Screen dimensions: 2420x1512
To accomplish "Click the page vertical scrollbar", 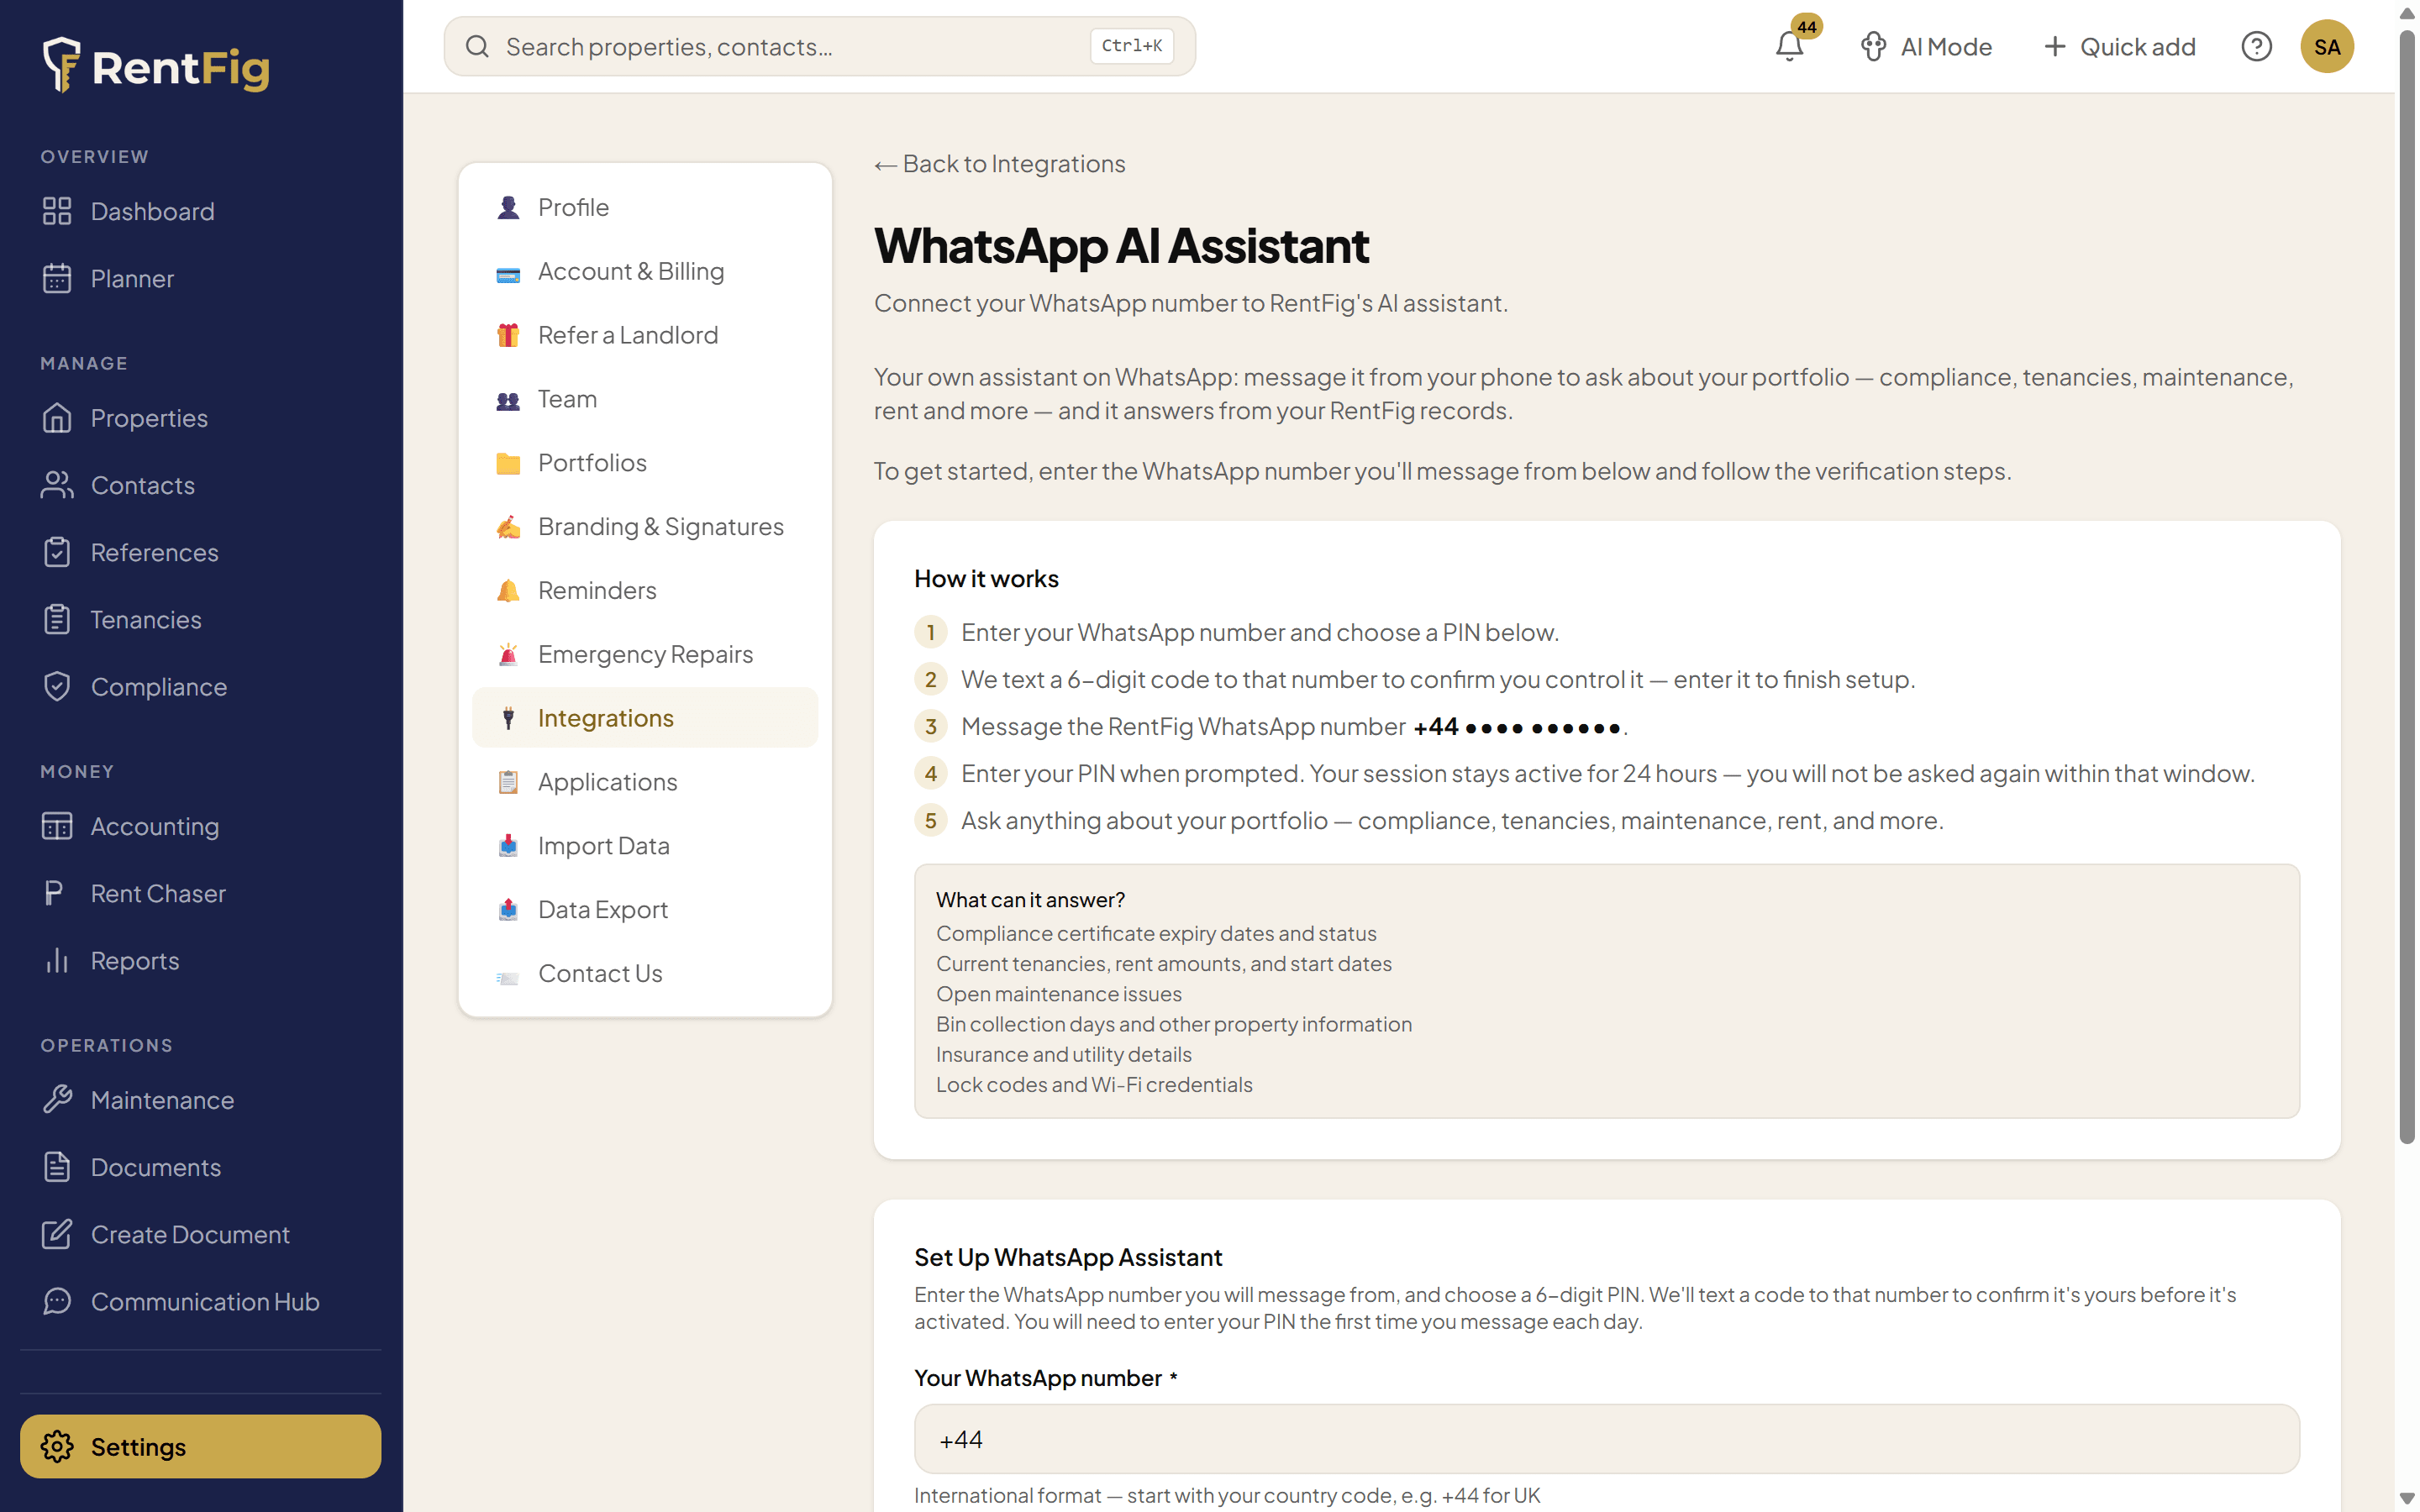I will (2407, 587).
